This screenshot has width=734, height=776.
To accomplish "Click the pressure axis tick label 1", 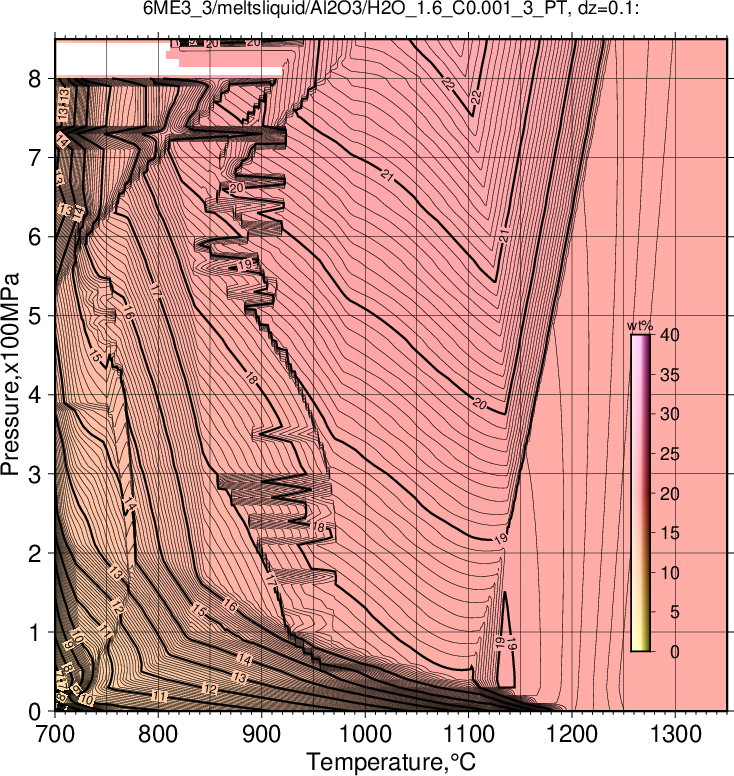I will coord(35,632).
